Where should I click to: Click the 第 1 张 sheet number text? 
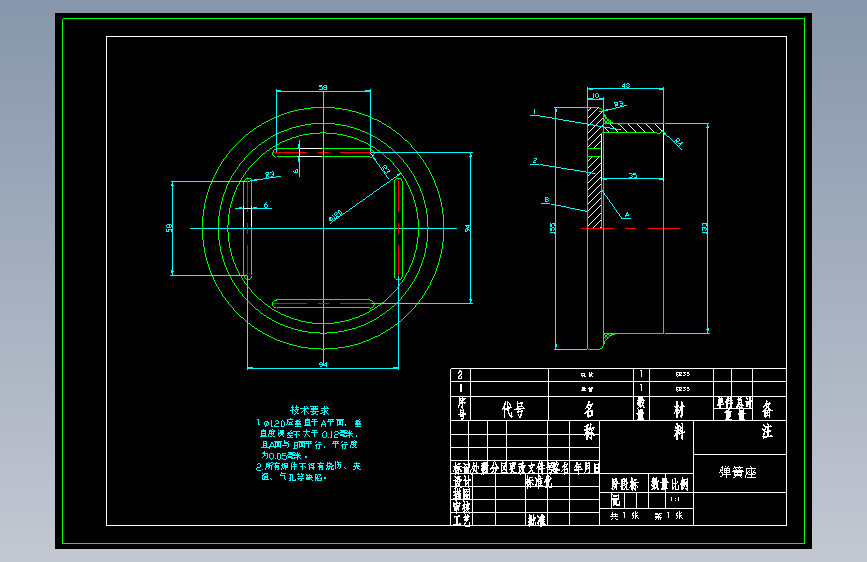pyautogui.click(x=668, y=516)
